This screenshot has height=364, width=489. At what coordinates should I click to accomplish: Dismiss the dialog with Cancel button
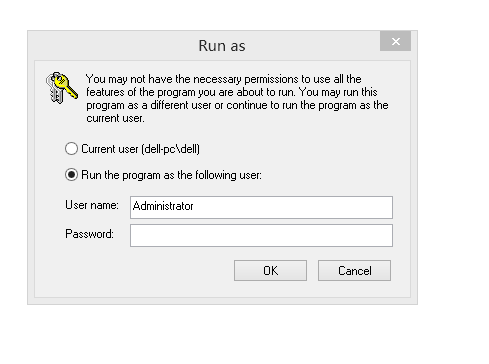point(354,271)
